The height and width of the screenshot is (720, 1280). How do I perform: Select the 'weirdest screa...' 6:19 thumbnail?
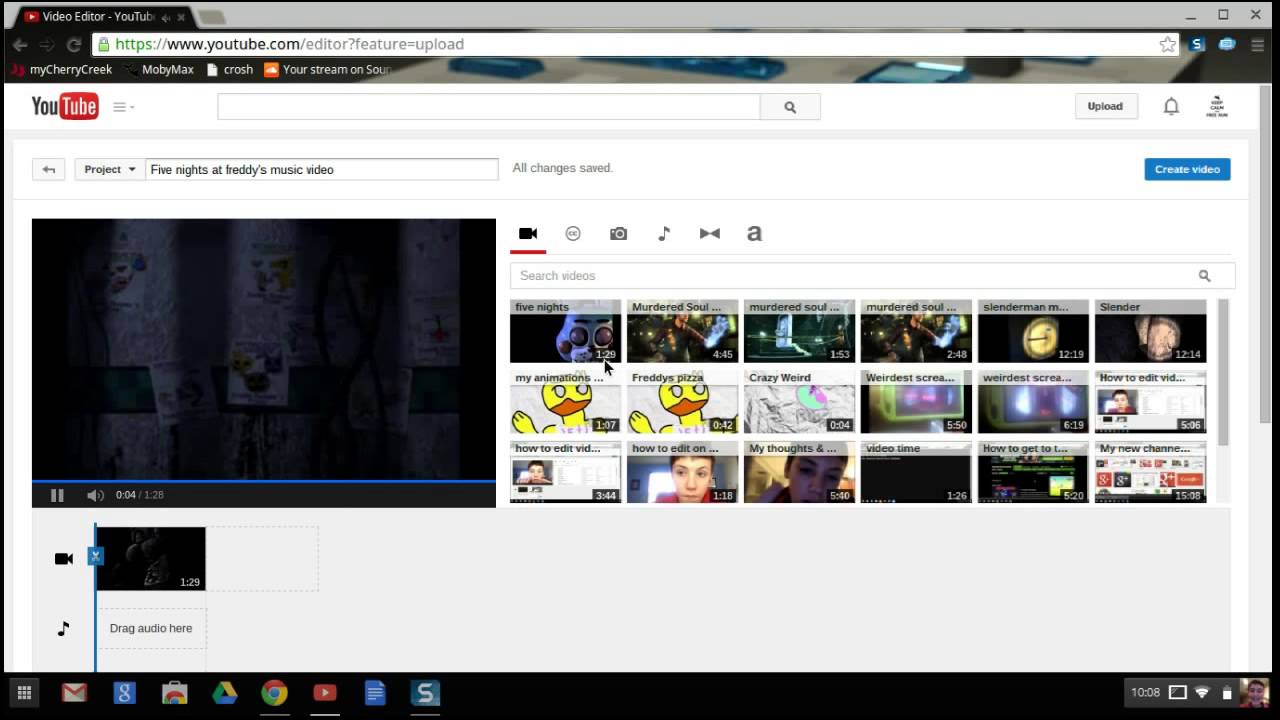(1033, 402)
